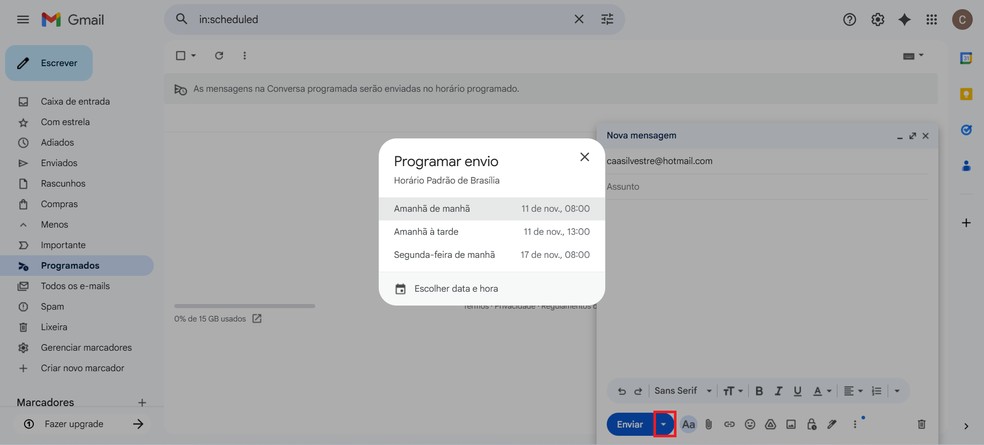Toggle formatting options Aa button
This screenshot has width=984, height=445.
[x=688, y=424]
